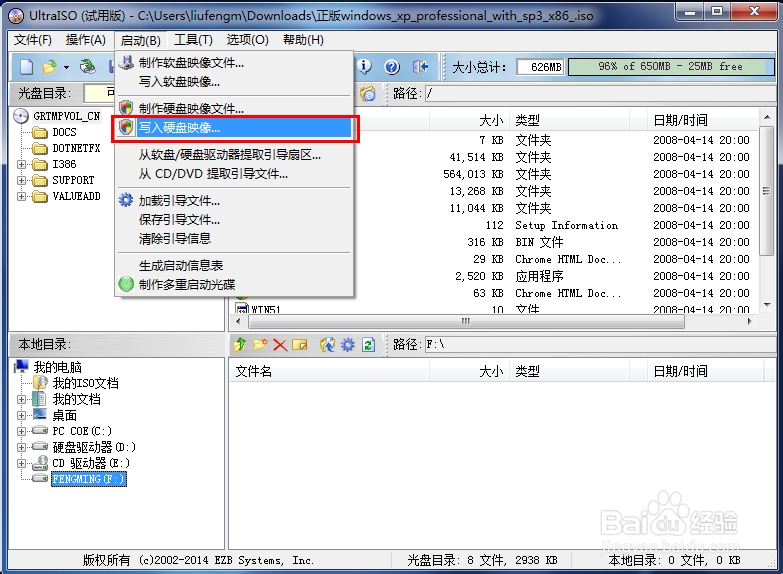Viewport: 783px width, 574px height.
Task: Click the local path field showing F:\
Action: coord(600,345)
